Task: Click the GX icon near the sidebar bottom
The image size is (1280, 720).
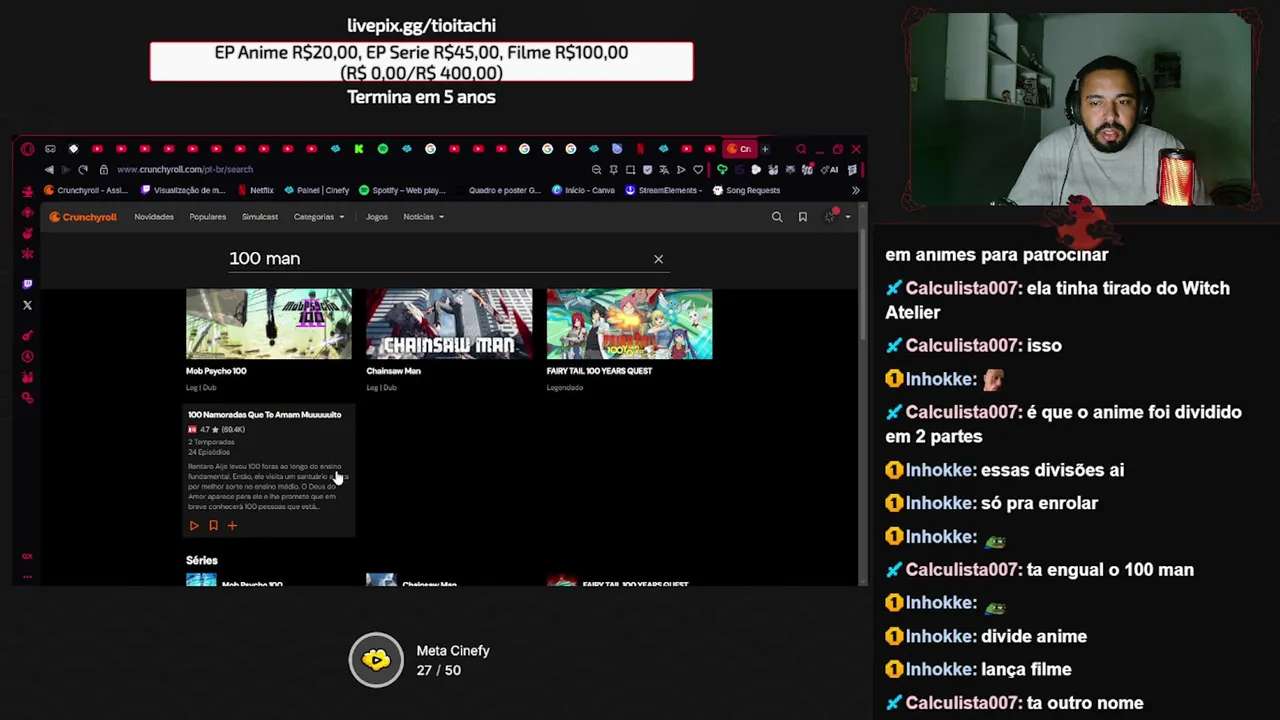Action: pyautogui.click(x=27, y=556)
